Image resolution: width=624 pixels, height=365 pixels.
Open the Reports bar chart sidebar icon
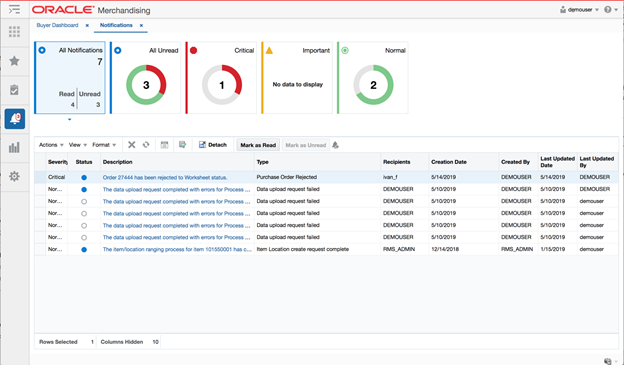click(14, 148)
